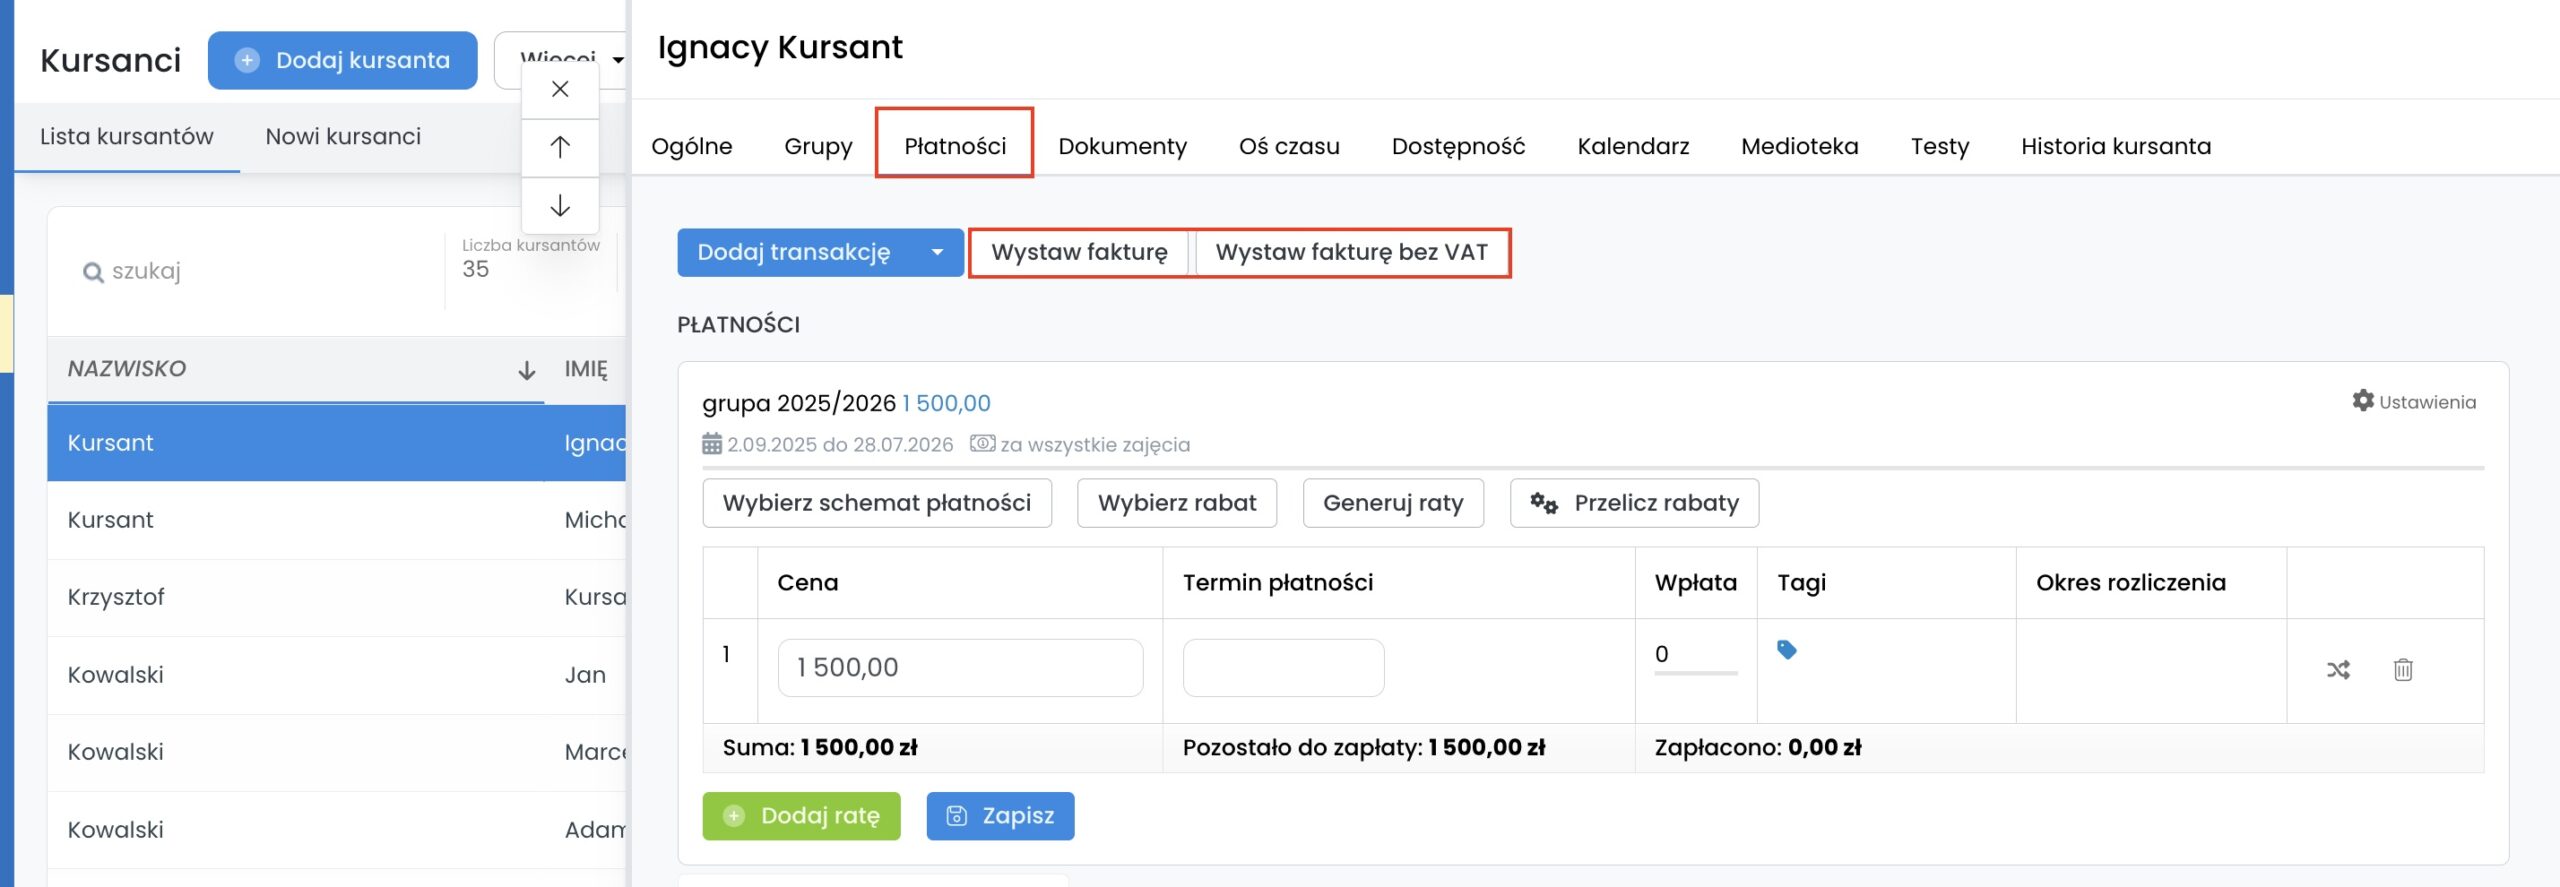This screenshot has height=887, width=2560.
Task: Sort by NAZWISKO using the column arrow
Action: pos(526,371)
